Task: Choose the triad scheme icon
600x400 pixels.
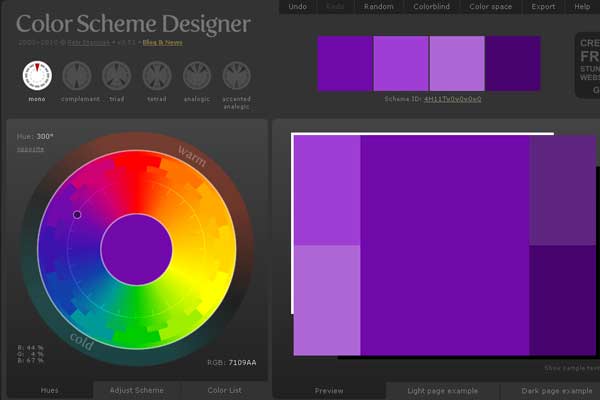Action: [x=117, y=76]
